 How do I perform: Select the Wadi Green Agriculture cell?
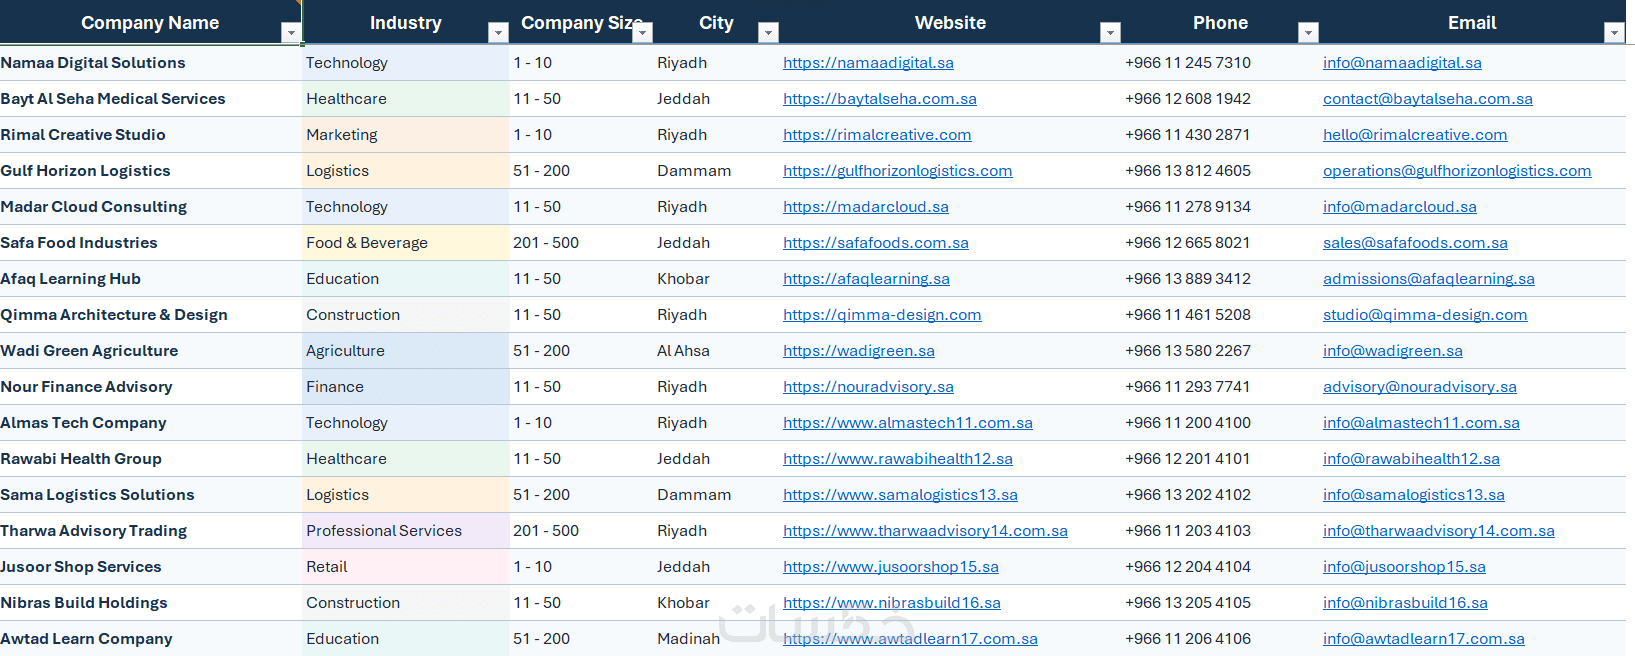click(151, 351)
